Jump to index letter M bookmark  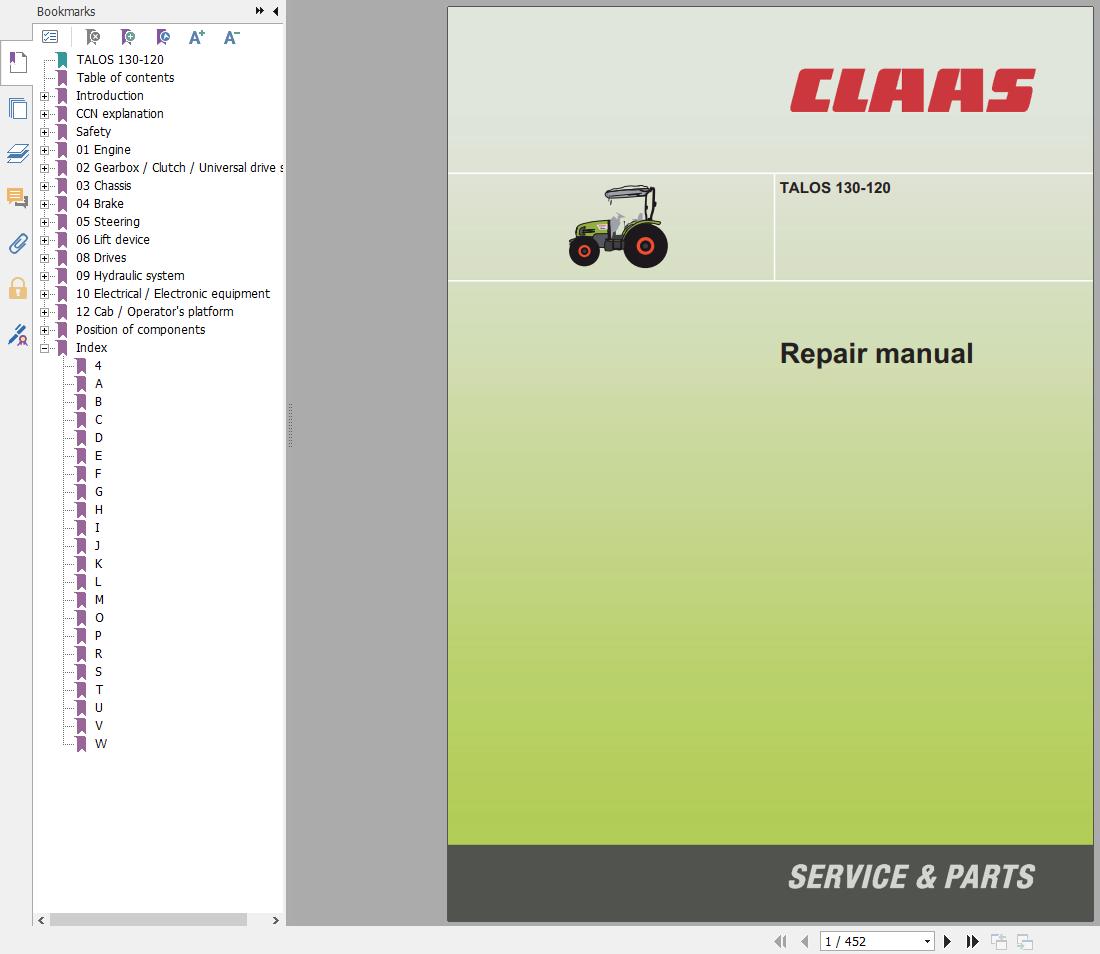coord(99,600)
